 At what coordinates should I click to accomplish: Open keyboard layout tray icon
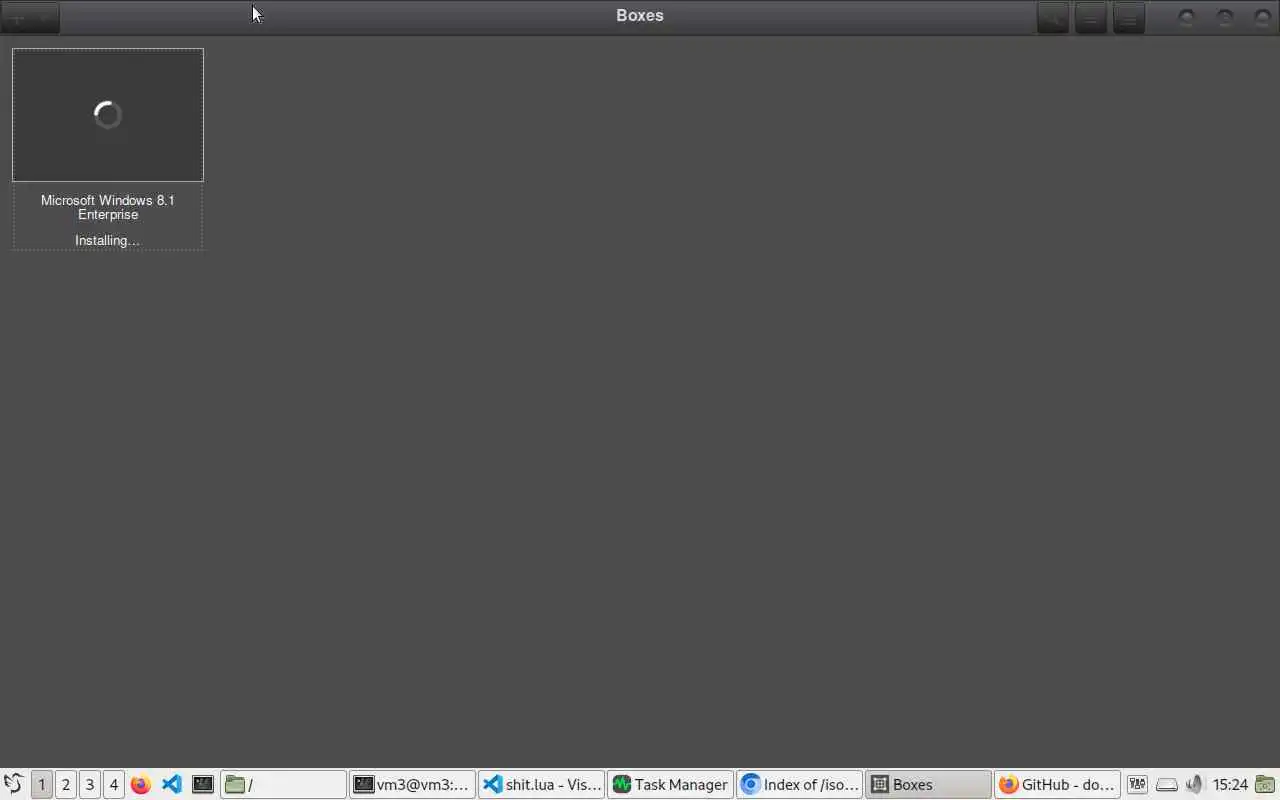coord(1137,784)
